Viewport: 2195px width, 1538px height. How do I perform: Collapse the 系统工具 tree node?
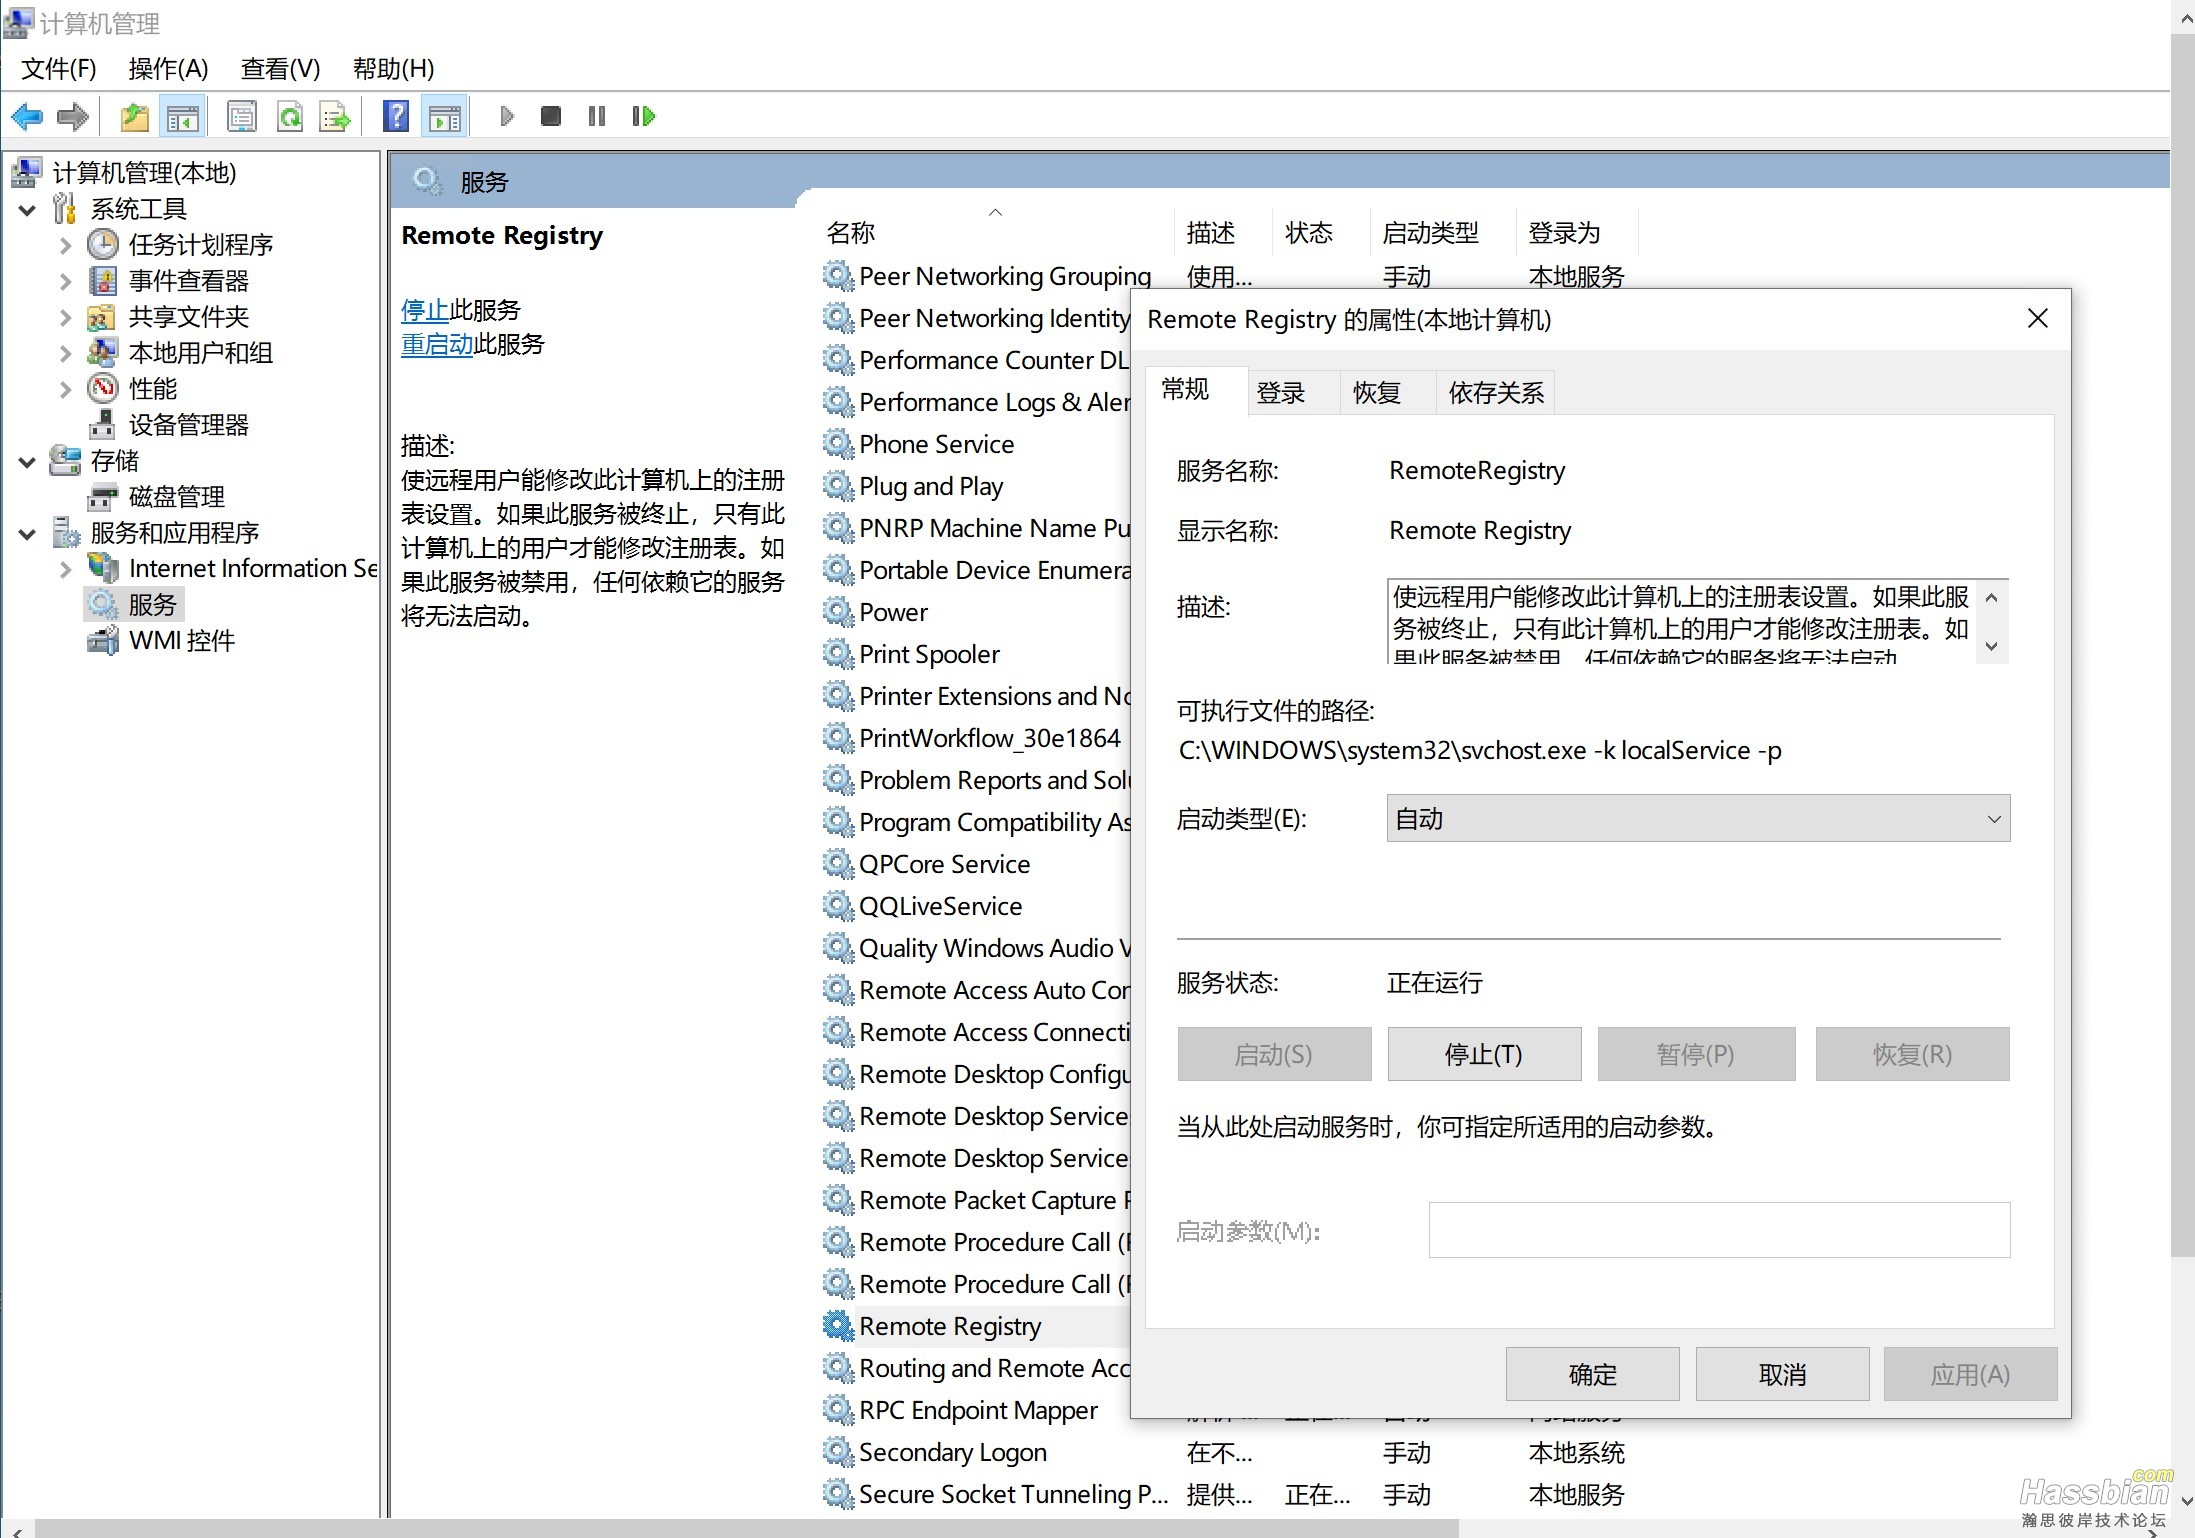[x=27, y=210]
